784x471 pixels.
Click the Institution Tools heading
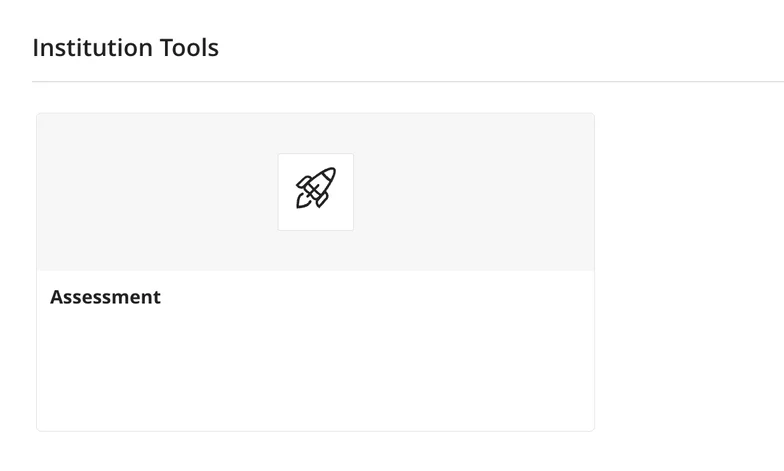125,47
